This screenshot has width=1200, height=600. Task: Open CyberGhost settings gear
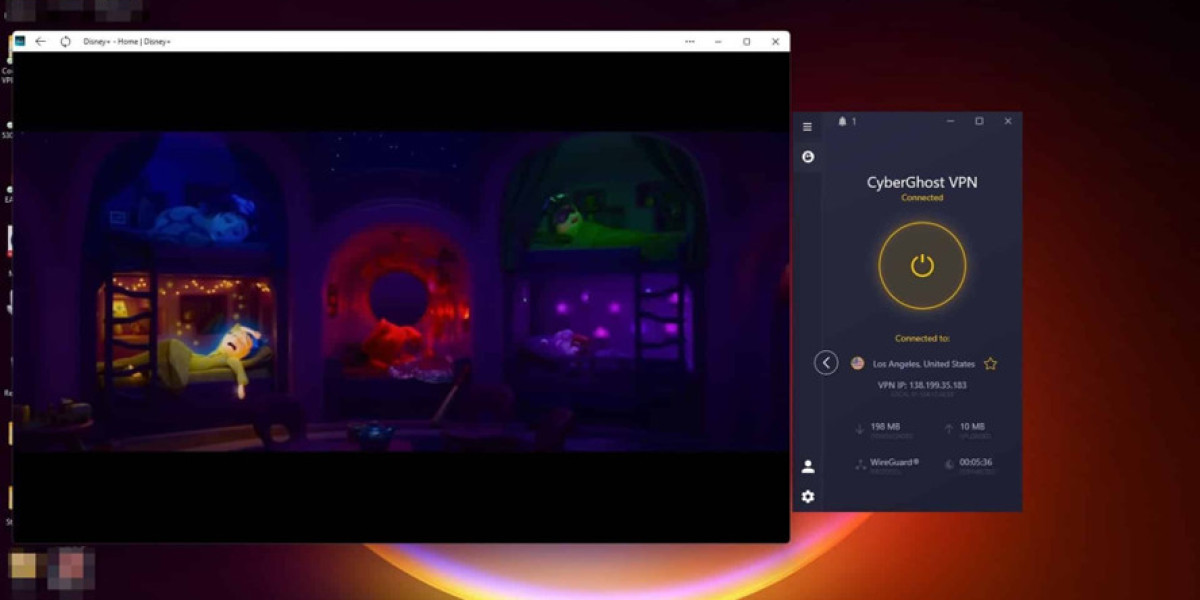(x=808, y=496)
